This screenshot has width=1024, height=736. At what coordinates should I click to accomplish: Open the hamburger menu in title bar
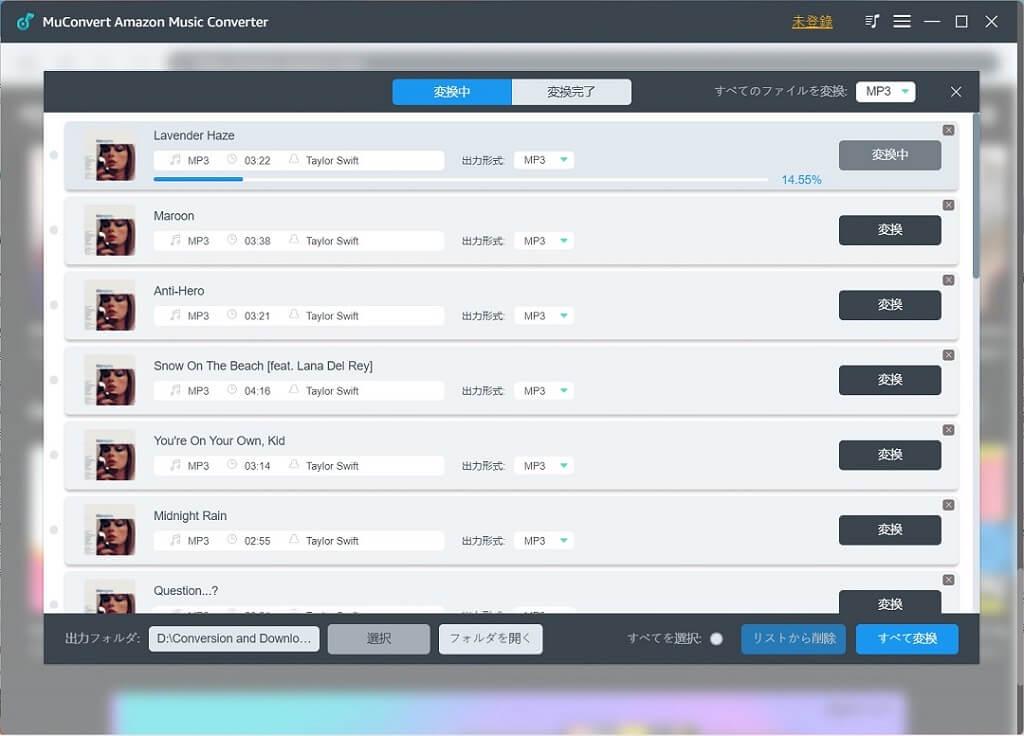click(x=902, y=22)
